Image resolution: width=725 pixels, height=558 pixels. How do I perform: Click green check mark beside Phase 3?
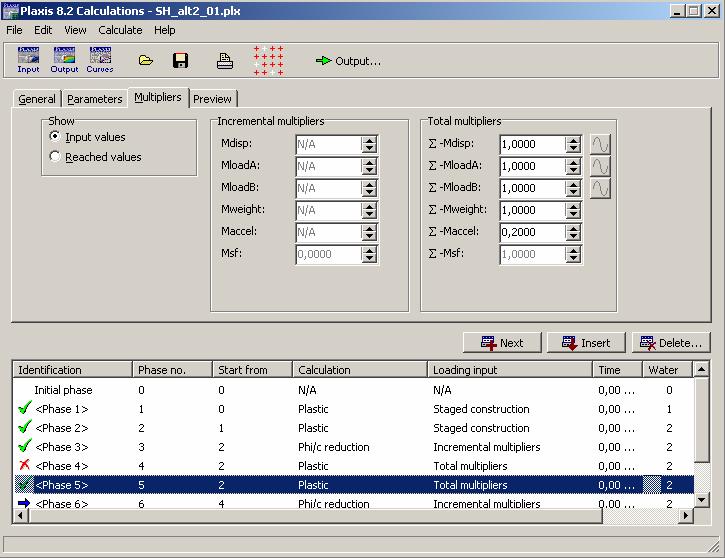tap(25, 446)
